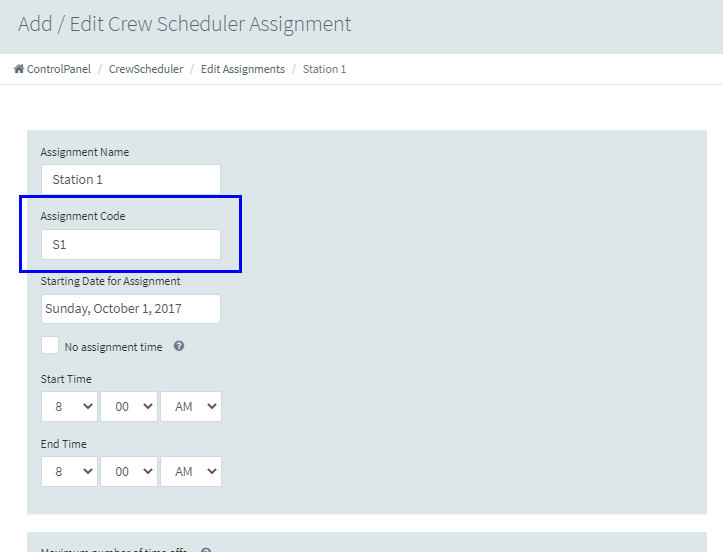The width and height of the screenshot is (723, 552).
Task: Open Edit Assignments breadcrumb link
Action: (x=243, y=69)
